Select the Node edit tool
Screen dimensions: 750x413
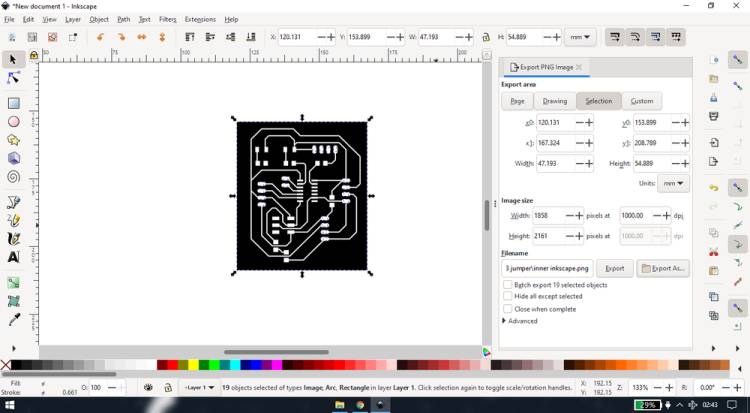point(13,78)
